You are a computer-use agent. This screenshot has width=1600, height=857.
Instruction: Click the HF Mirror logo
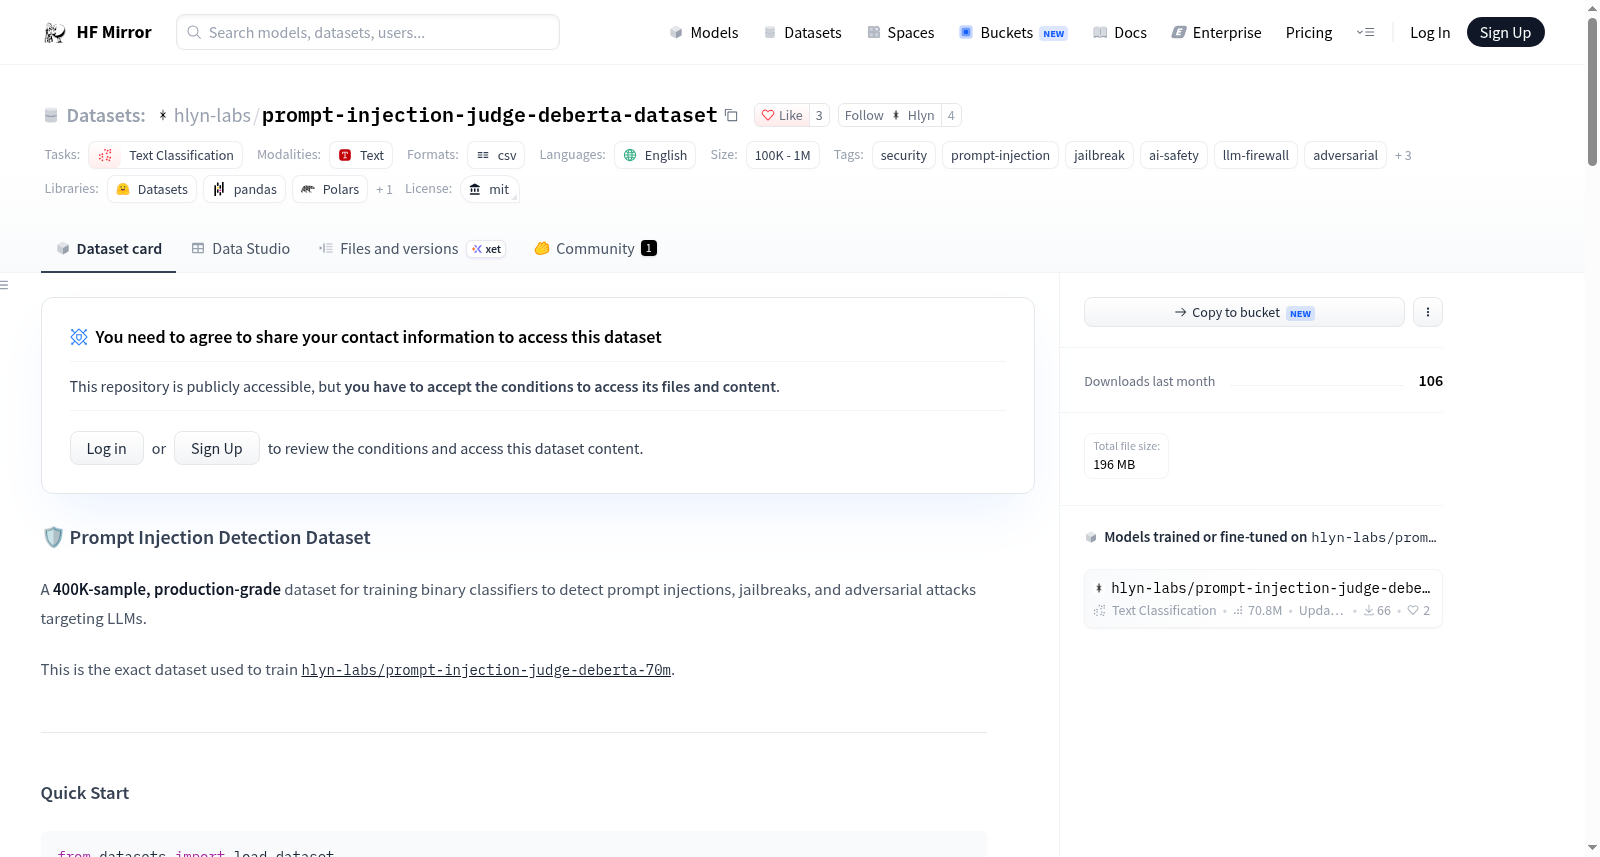click(98, 32)
